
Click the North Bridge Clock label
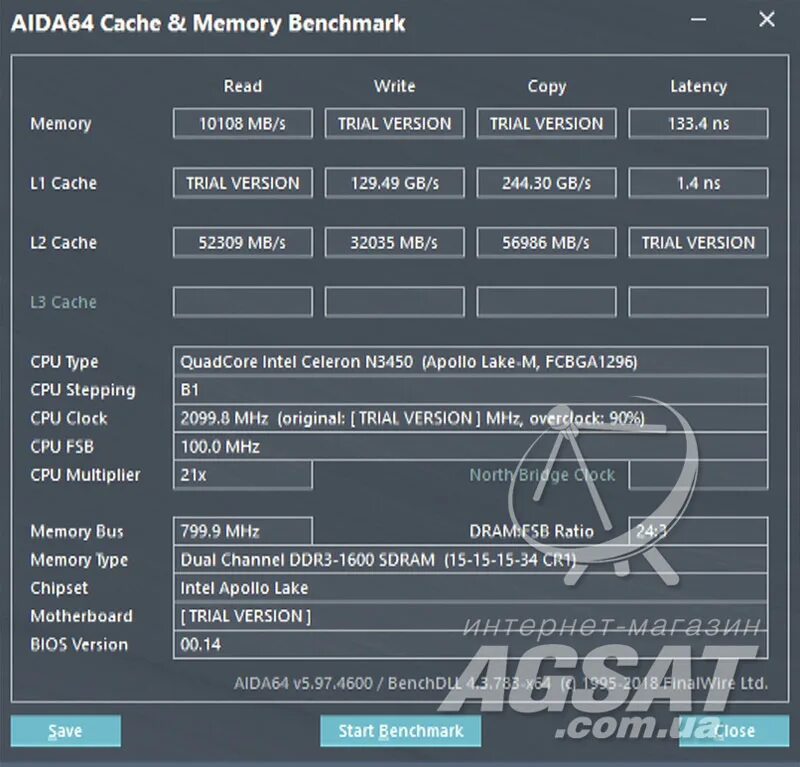[542, 475]
